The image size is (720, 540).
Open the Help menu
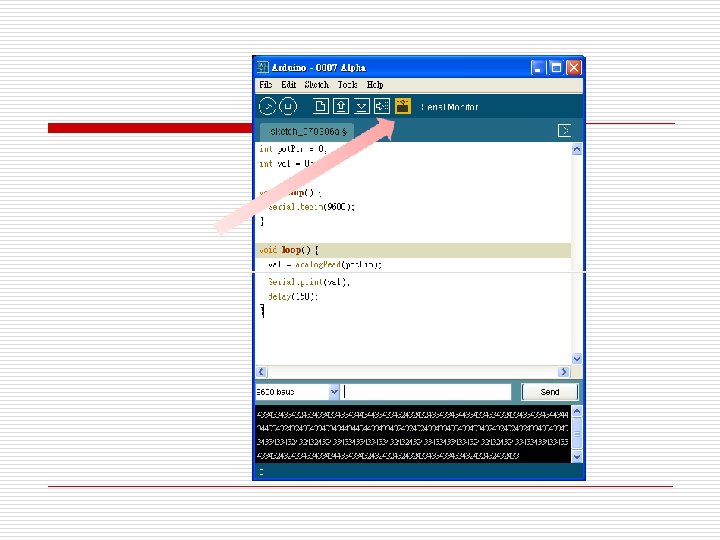(x=375, y=85)
